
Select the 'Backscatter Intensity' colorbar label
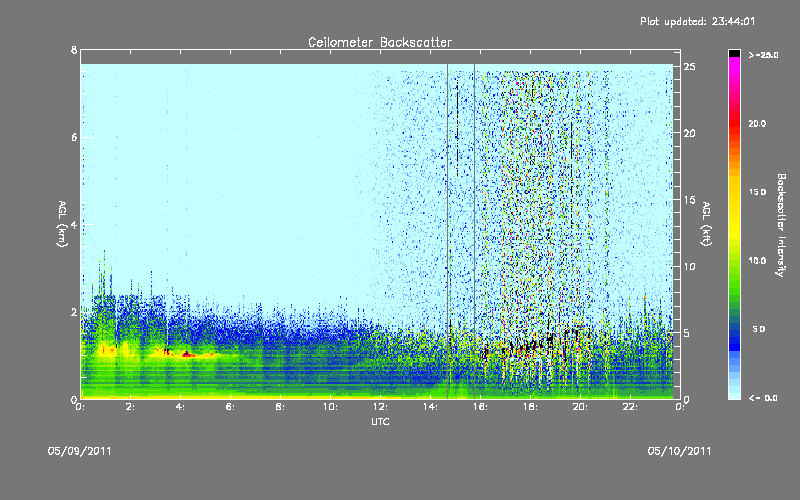pyautogui.click(x=781, y=225)
